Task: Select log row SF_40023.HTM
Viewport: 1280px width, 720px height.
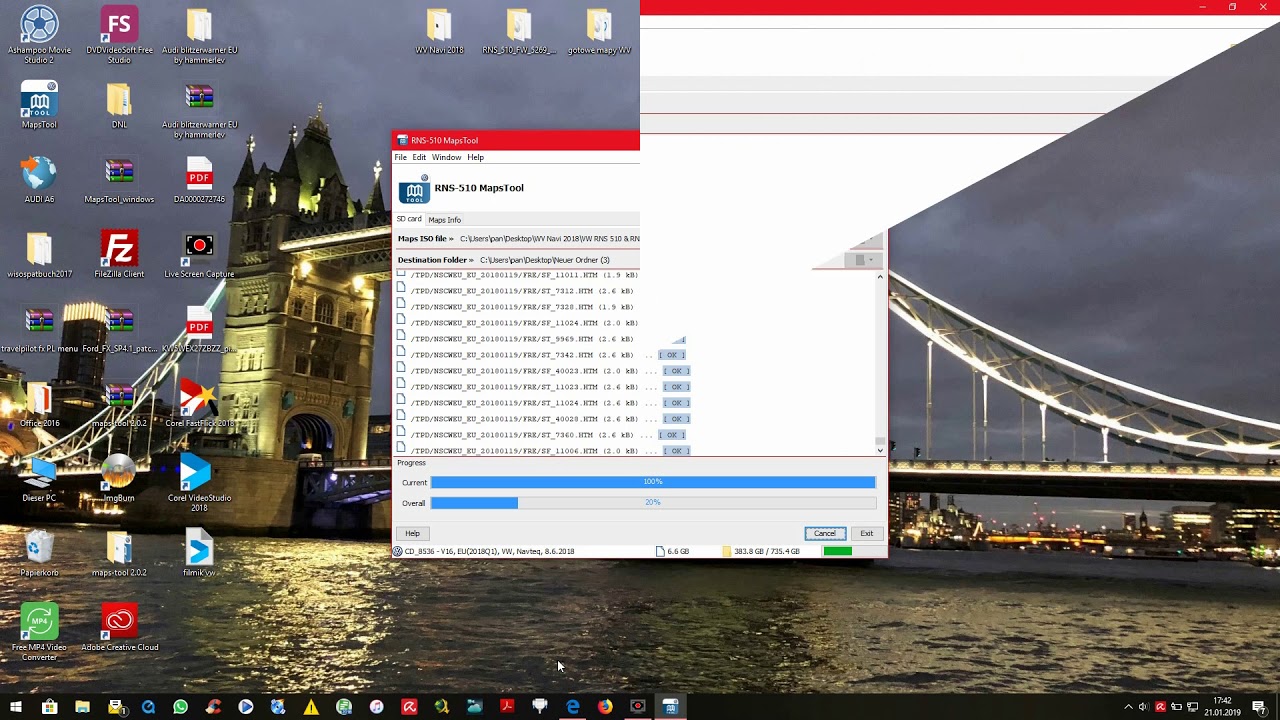Action: click(543, 371)
